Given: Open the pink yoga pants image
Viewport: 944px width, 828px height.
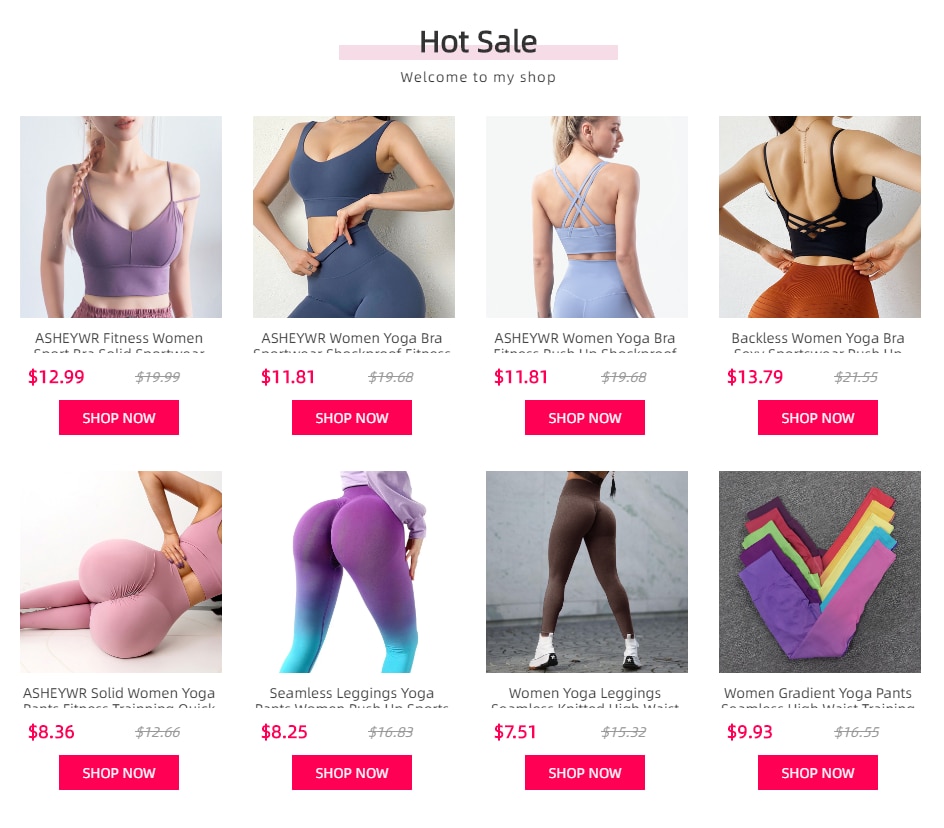Looking at the screenshot, I should tap(120, 571).
